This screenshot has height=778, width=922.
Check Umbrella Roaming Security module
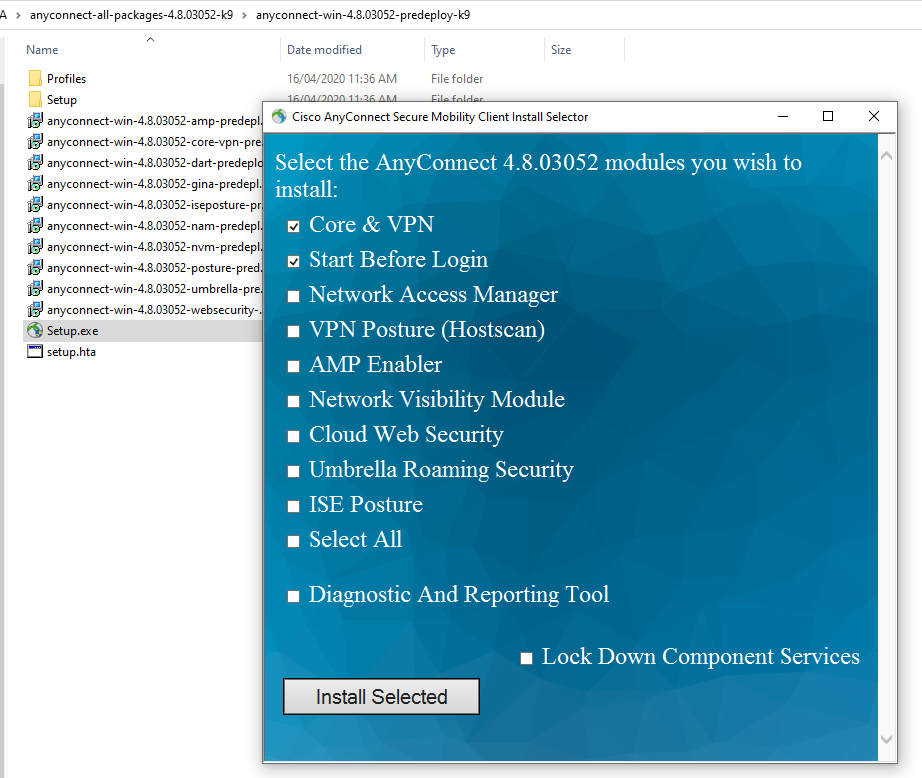[293, 472]
